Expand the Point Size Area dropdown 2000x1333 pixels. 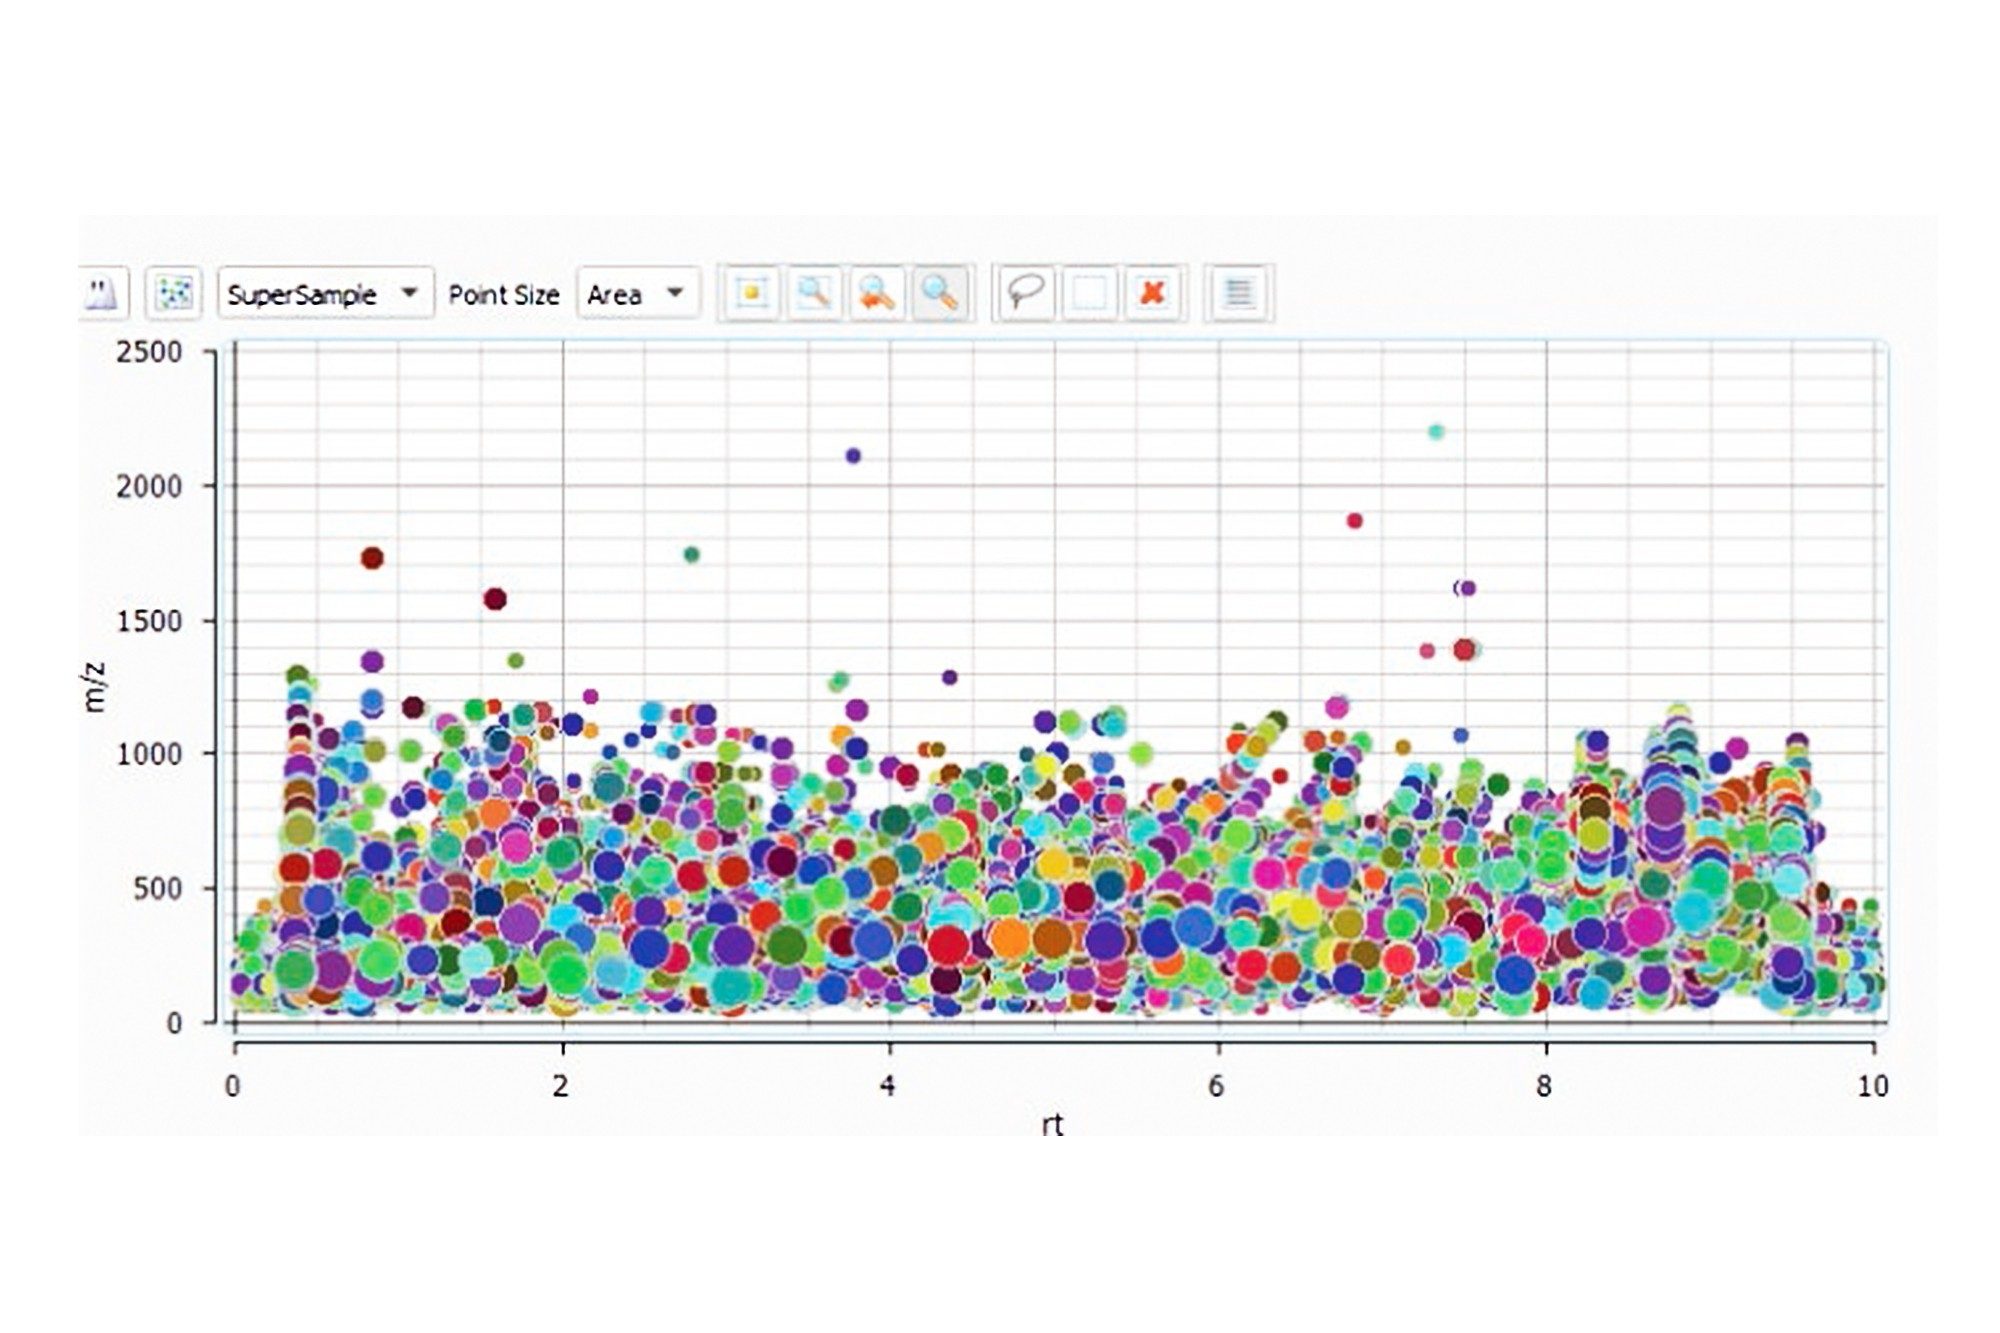pyautogui.click(x=637, y=294)
